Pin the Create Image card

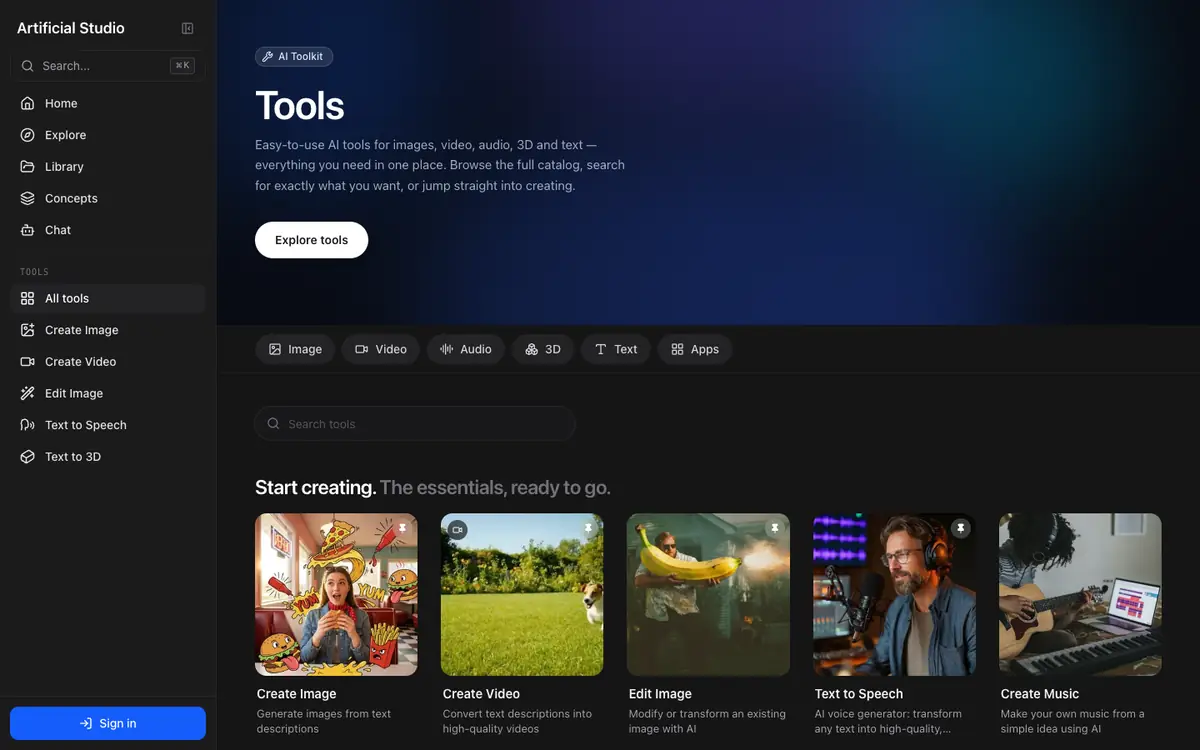coord(403,528)
